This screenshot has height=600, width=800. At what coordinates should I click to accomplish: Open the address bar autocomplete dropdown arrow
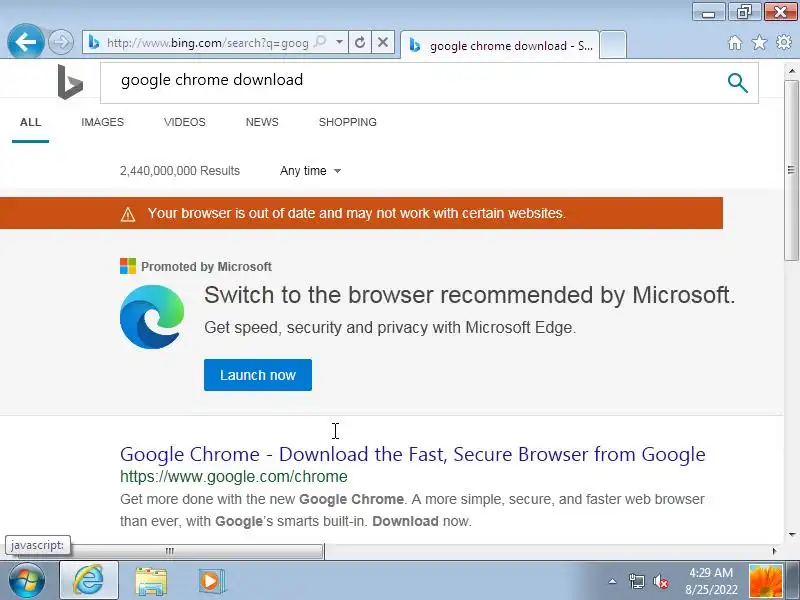tap(339, 42)
